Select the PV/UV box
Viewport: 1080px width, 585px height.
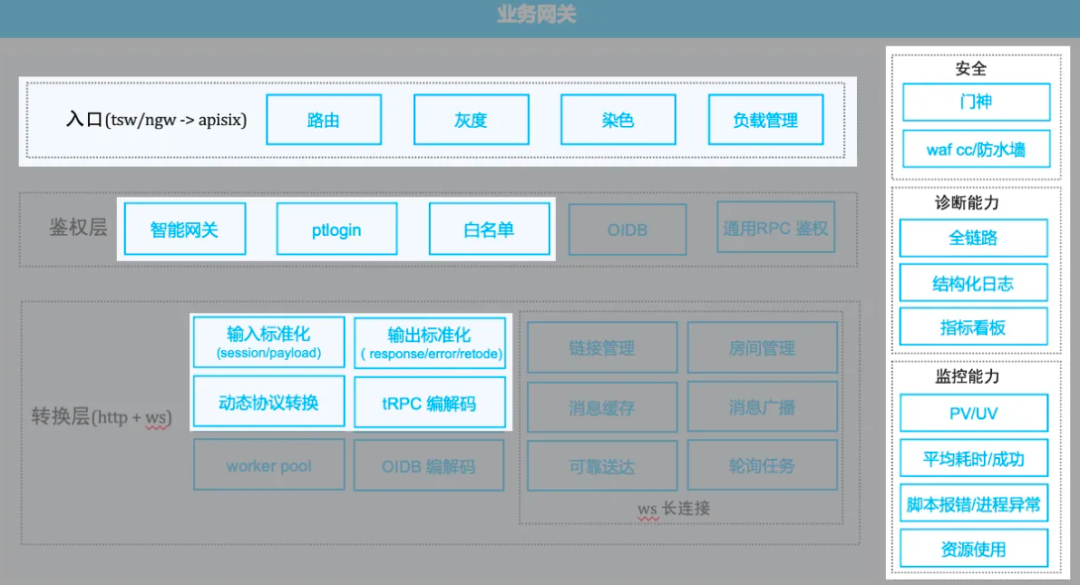pos(973,413)
